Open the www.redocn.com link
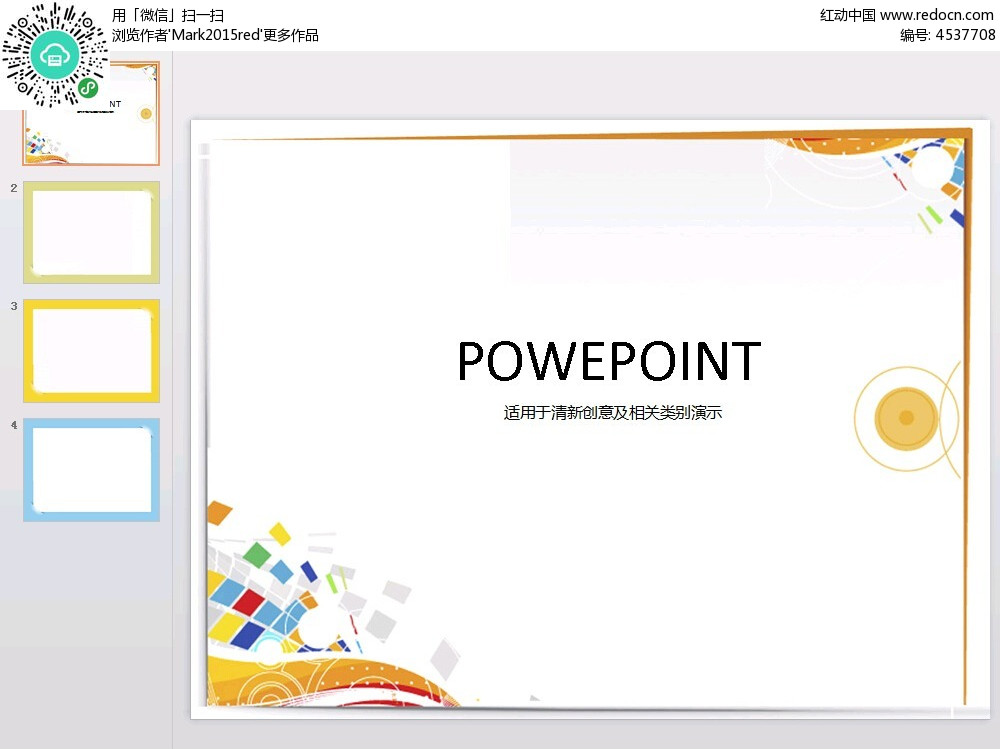The width and height of the screenshot is (1000, 749). point(937,15)
